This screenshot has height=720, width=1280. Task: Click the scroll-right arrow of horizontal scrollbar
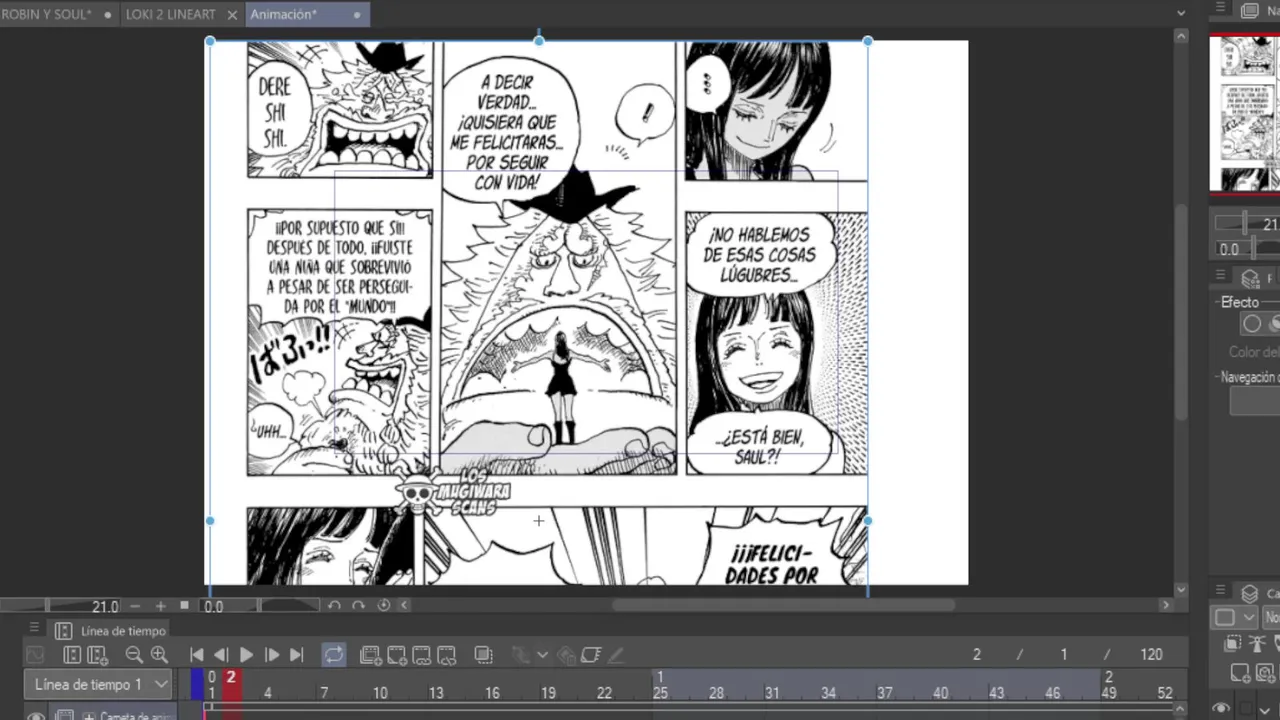click(1165, 605)
